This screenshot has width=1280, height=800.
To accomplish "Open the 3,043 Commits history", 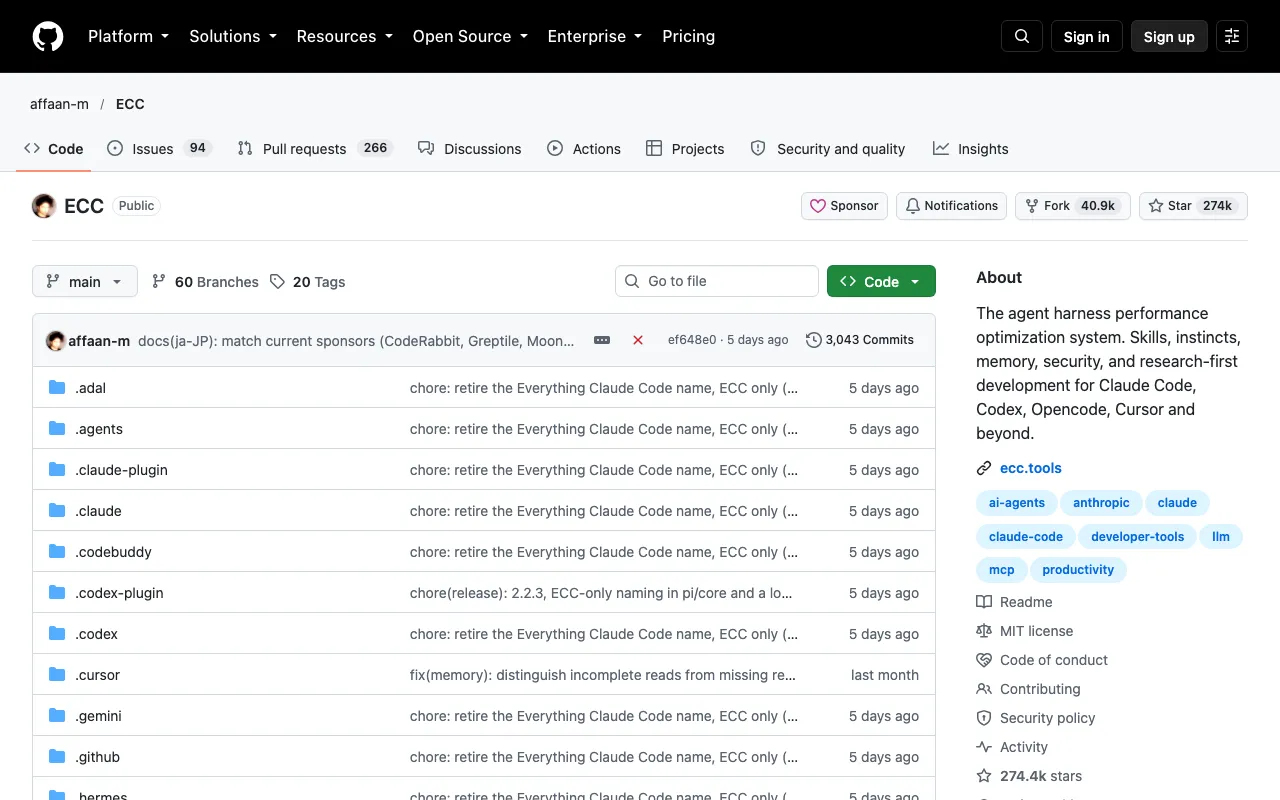I will coord(860,340).
